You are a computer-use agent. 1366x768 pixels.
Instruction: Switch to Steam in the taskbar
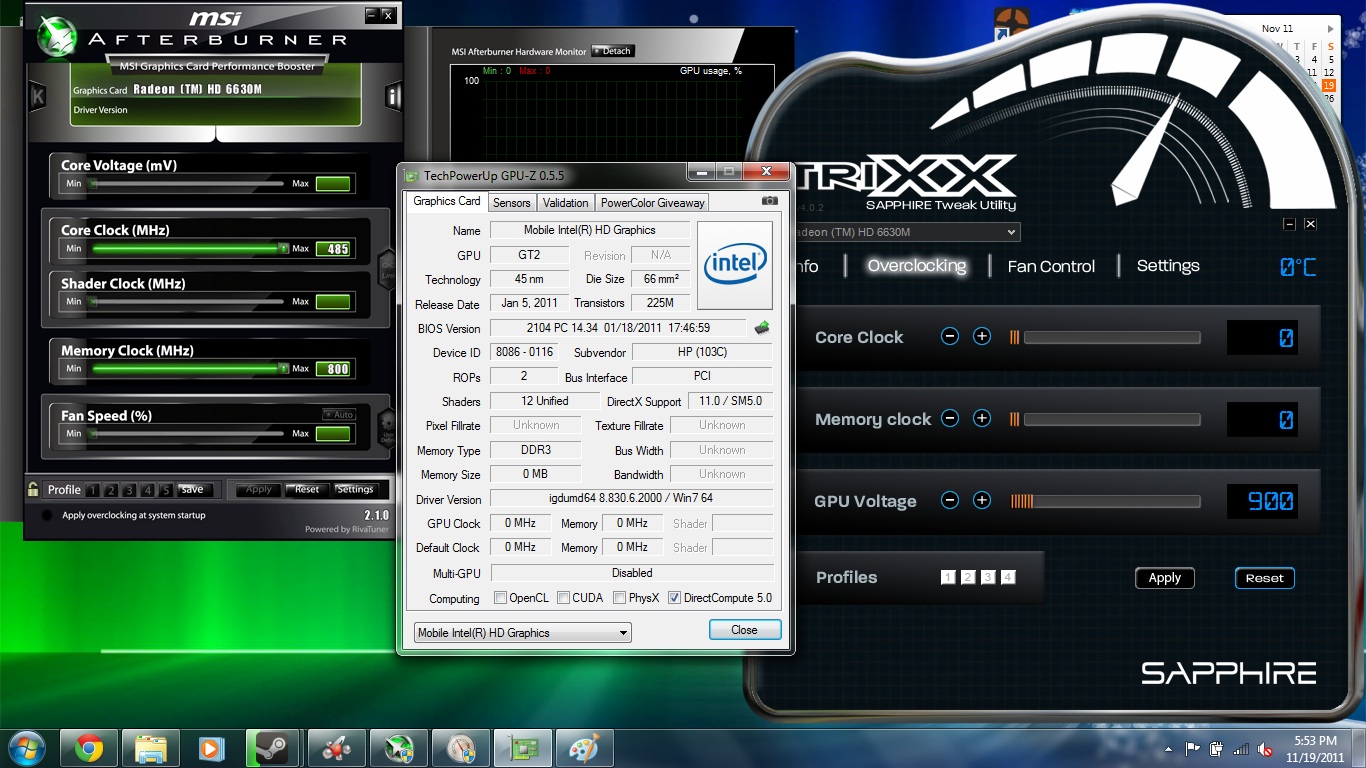(273, 748)
